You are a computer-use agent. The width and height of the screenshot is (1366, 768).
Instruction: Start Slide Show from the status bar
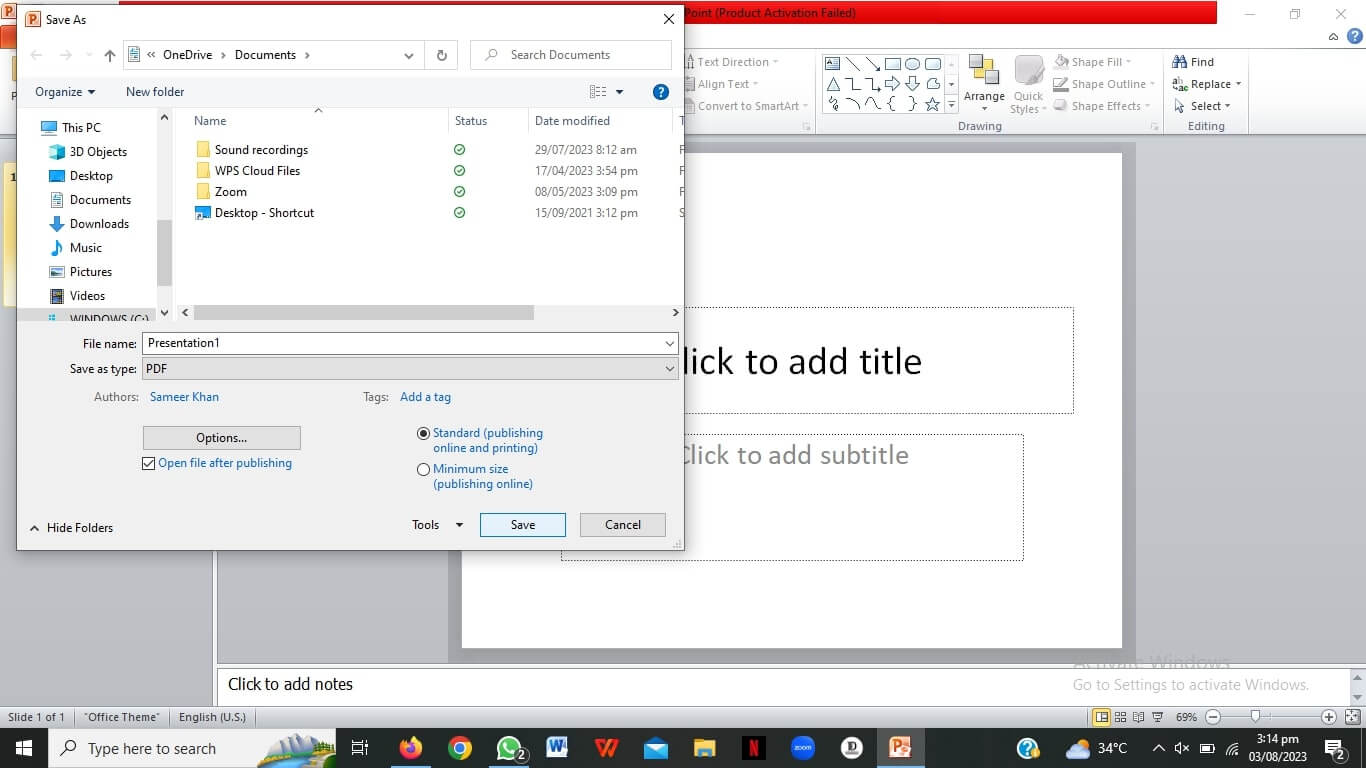(1156, 717)
